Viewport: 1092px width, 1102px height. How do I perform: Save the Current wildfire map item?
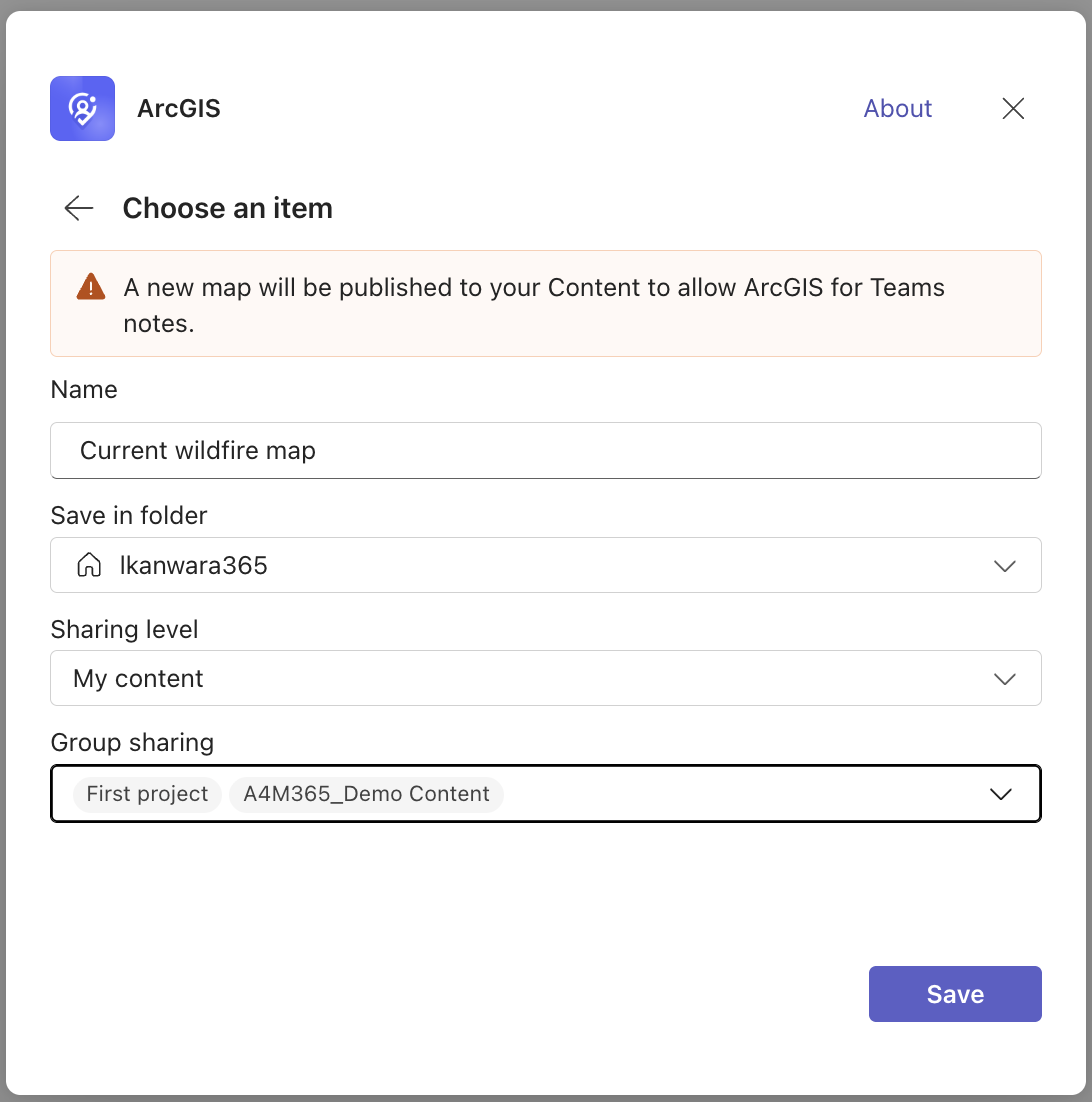[x=954, y=993]
